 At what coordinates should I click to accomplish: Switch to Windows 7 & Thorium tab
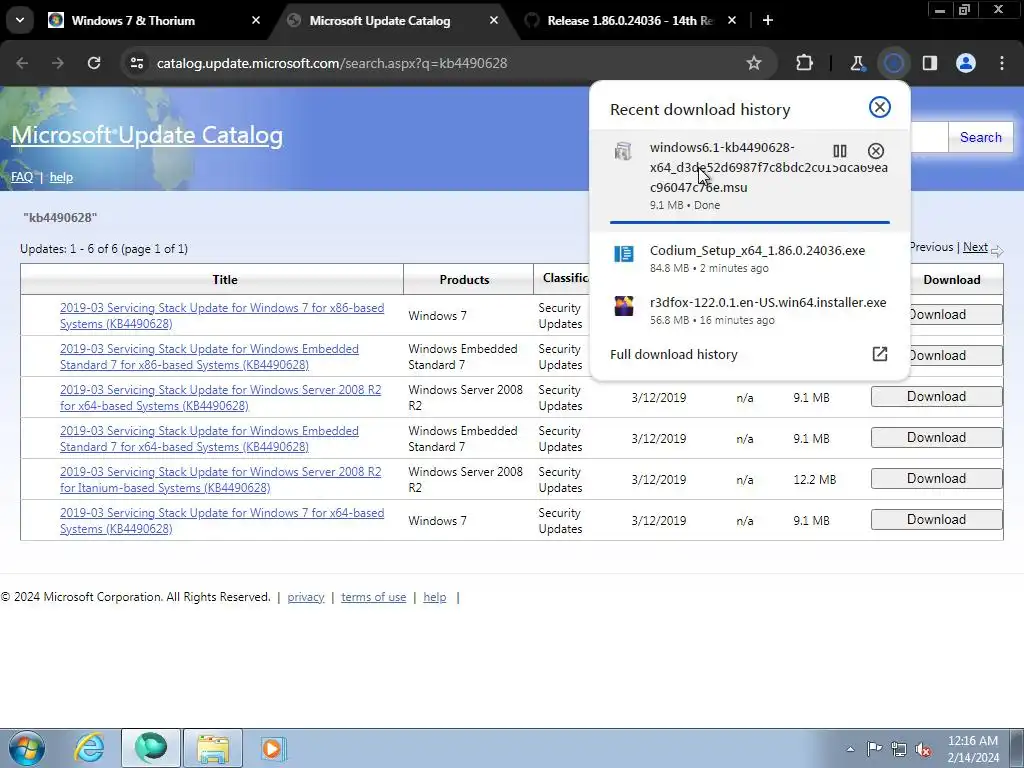133,20
